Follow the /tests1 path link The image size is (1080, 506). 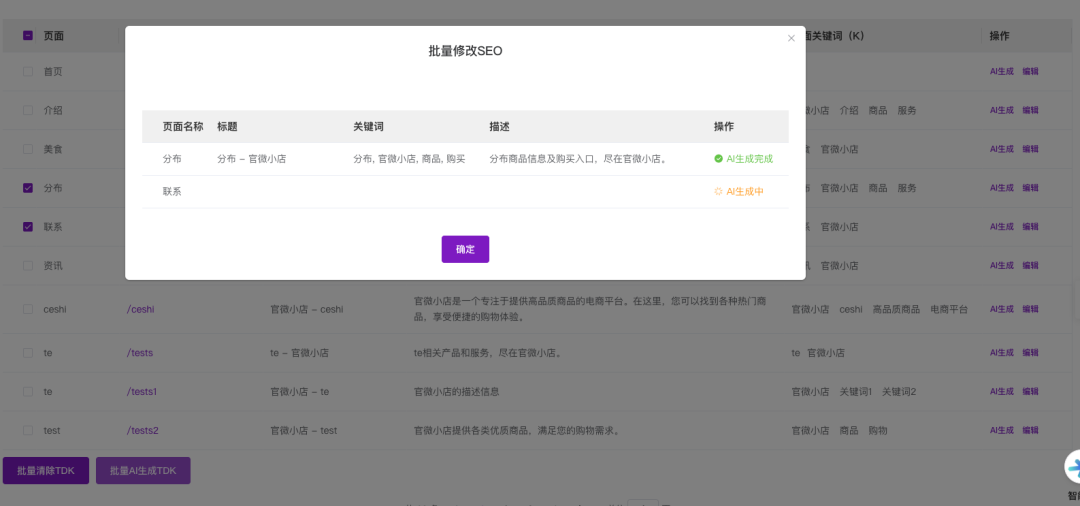tap(142, 392)
